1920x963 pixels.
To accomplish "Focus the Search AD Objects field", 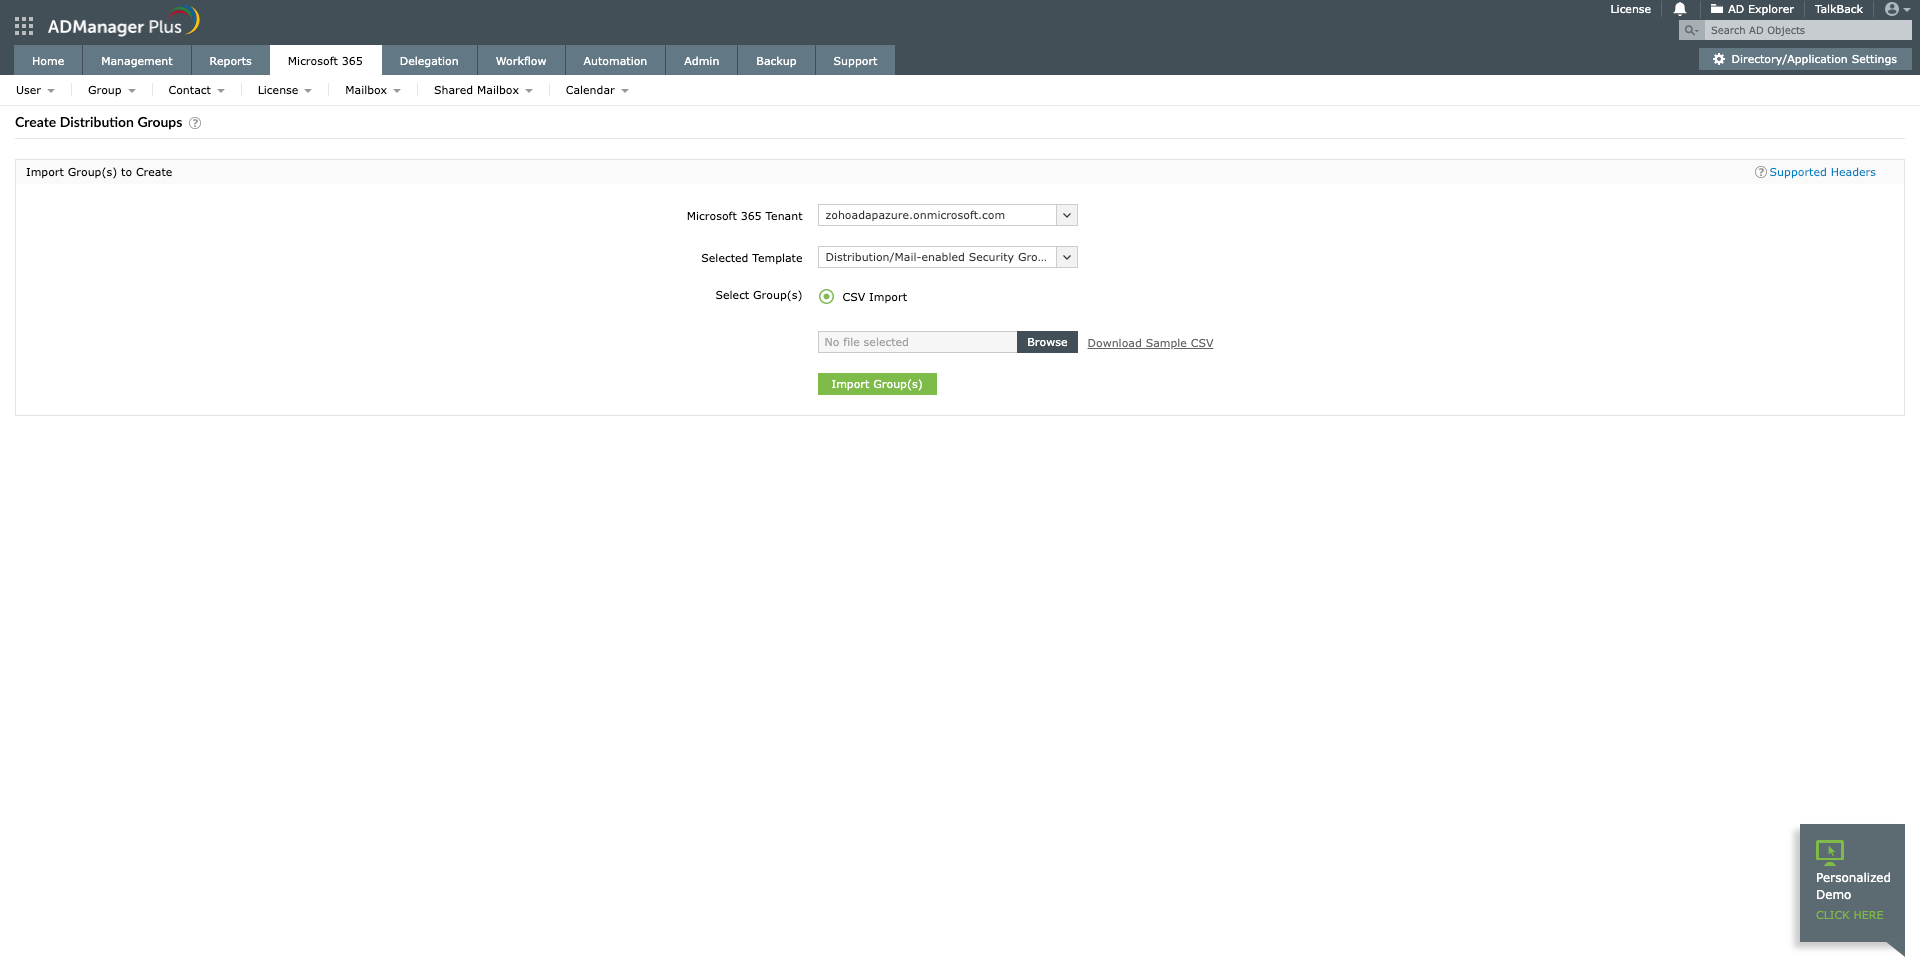I will 1808,31.
